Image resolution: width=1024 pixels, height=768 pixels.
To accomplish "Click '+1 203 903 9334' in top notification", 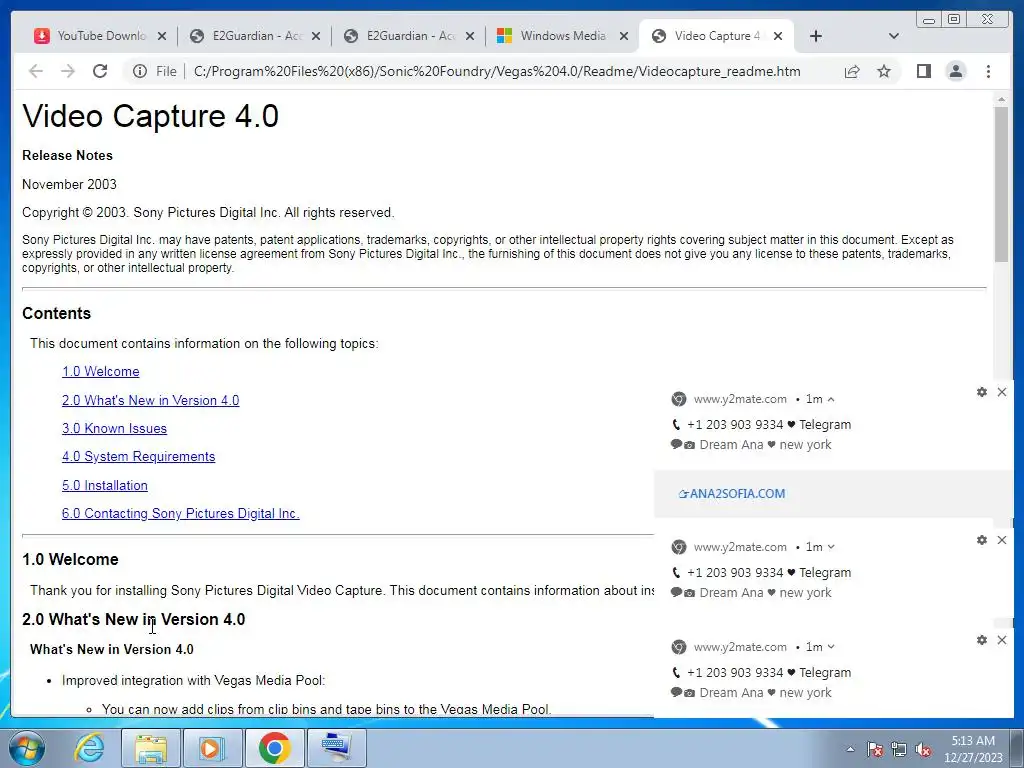I will tap(735, 424).
